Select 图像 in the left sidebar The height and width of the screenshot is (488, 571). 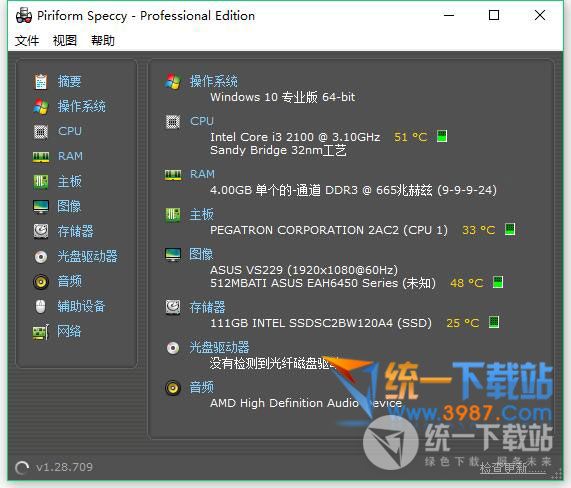coord(69,206)
